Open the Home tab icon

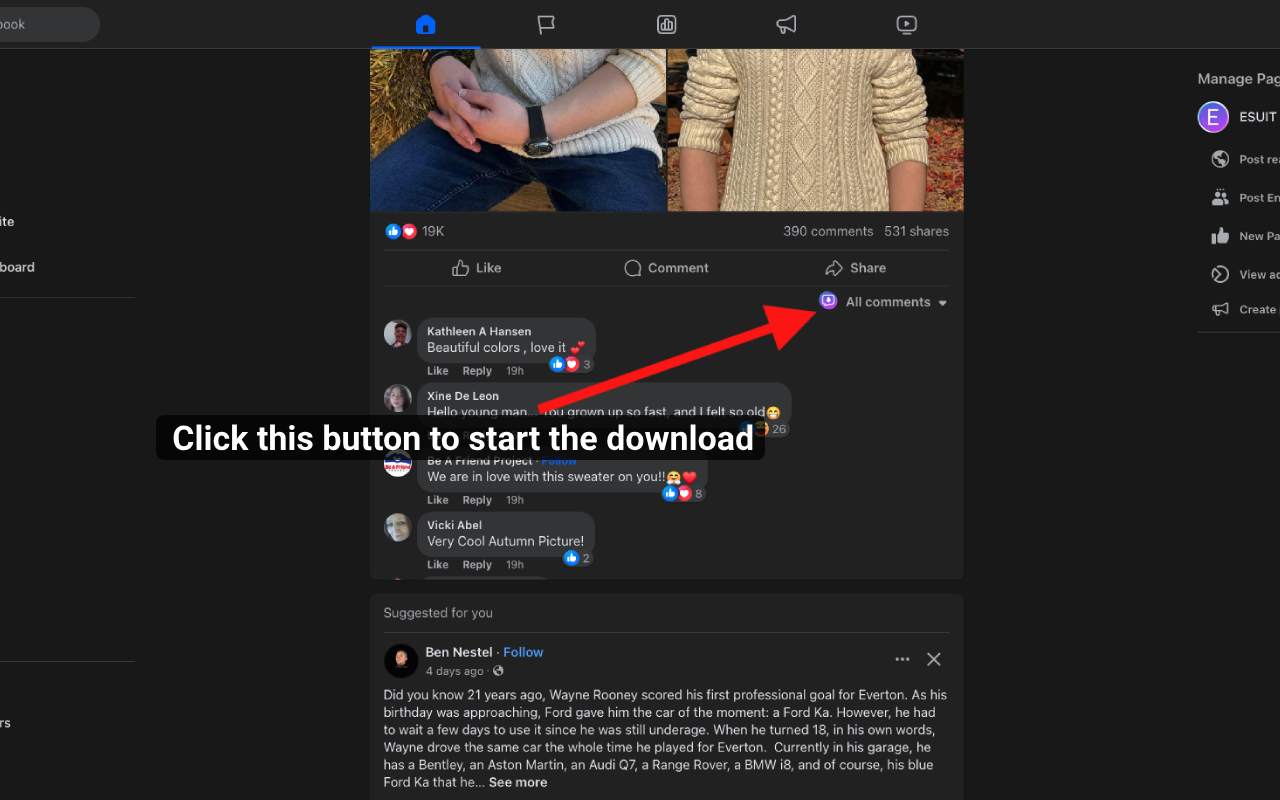pos(426,24)
